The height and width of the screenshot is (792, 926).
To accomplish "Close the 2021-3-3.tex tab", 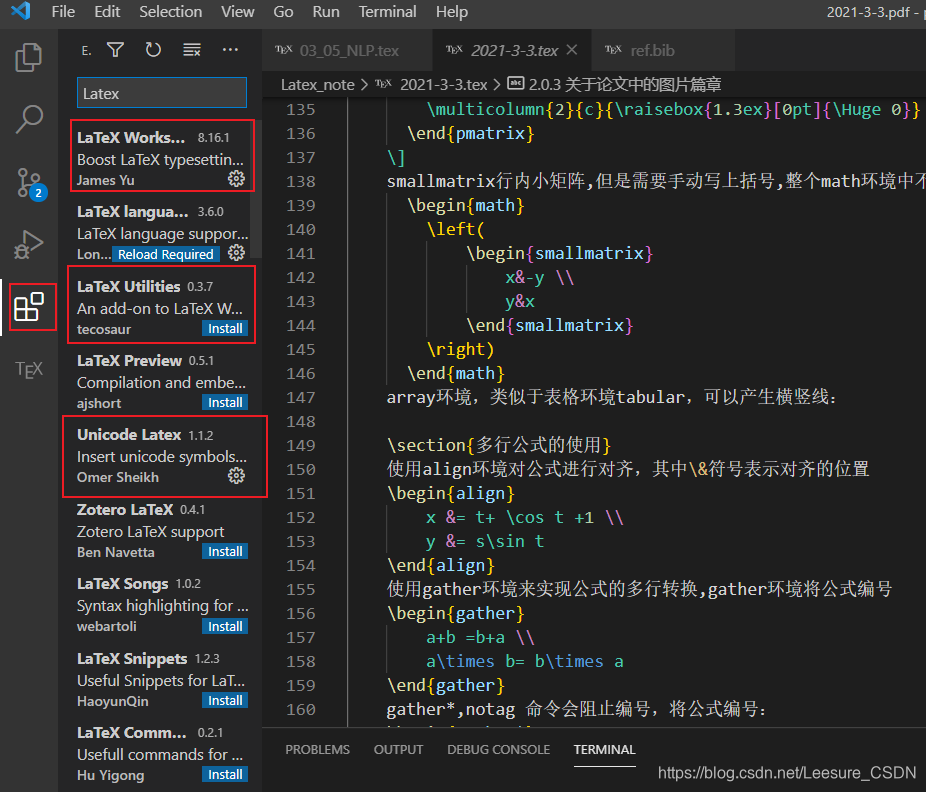I will (572, 50).
